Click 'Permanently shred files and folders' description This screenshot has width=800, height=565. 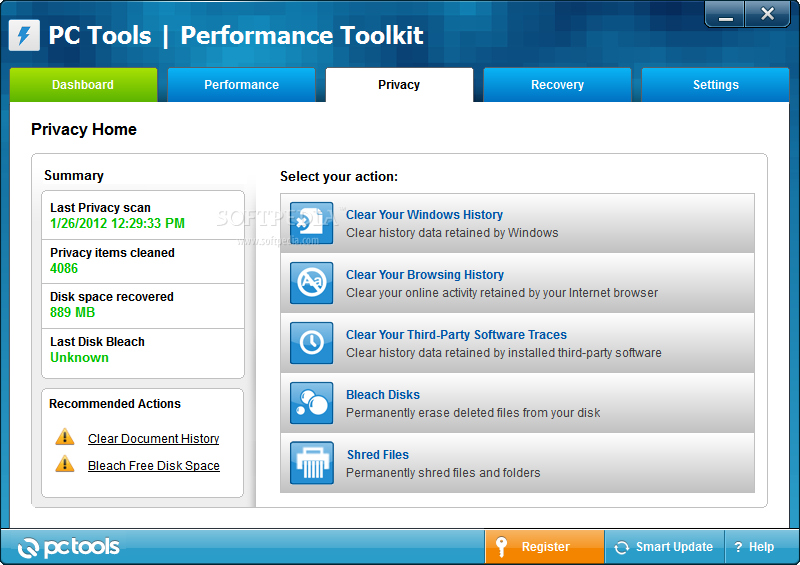click(x=443, y=473)
